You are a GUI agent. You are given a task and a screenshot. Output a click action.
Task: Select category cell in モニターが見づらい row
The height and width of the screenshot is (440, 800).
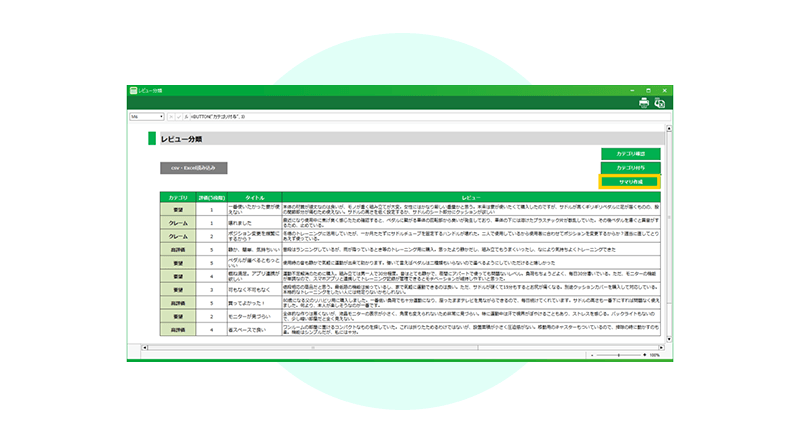[178, 316]
